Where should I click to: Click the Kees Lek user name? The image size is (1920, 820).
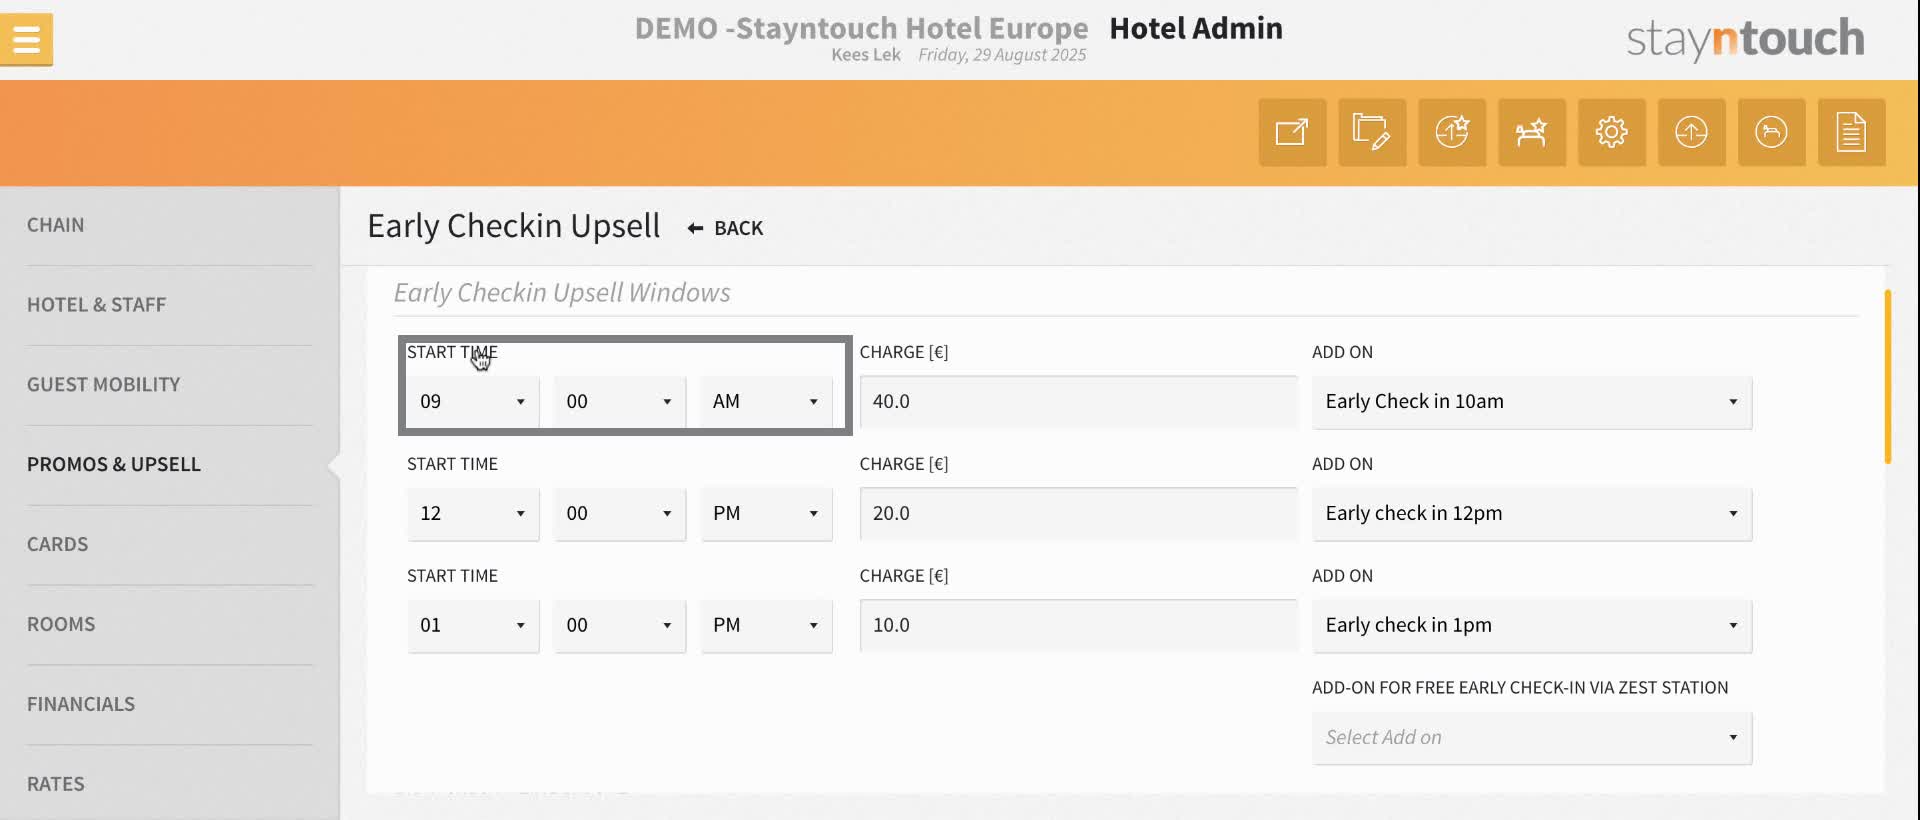tap(866, 55)
